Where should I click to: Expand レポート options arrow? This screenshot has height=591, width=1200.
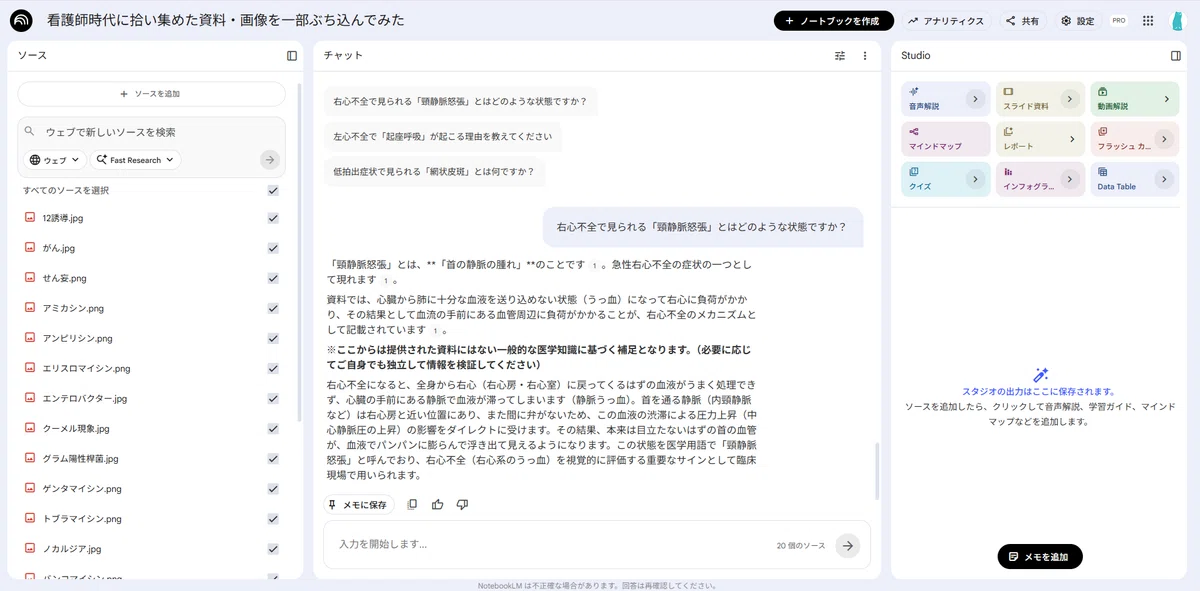pyautogui.click(x=1072, y=139)
